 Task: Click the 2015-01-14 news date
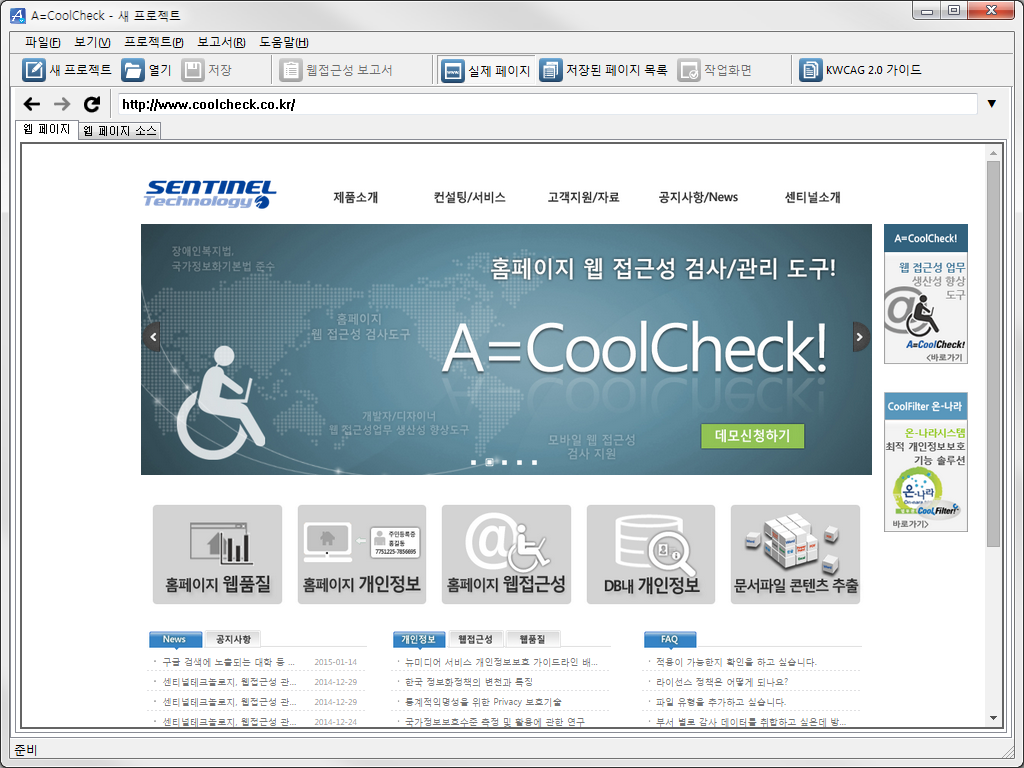336,662
